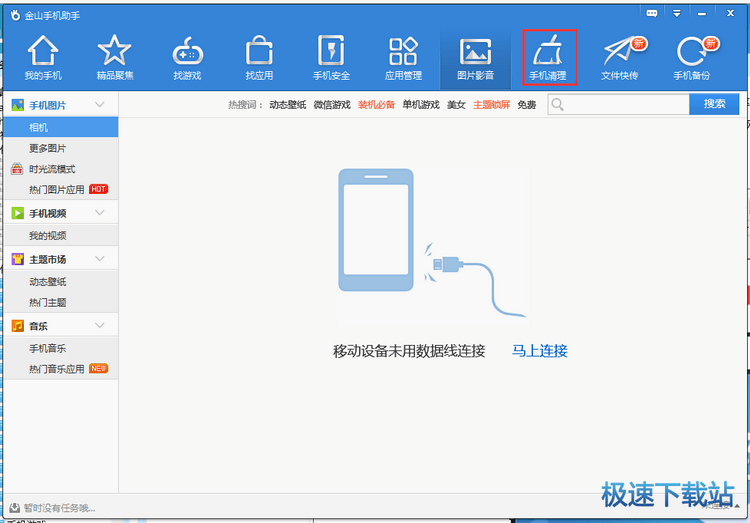Open 时光流模式 sidebar entry
This screenshot has width=750, height=523.
[x=61, y=169]
